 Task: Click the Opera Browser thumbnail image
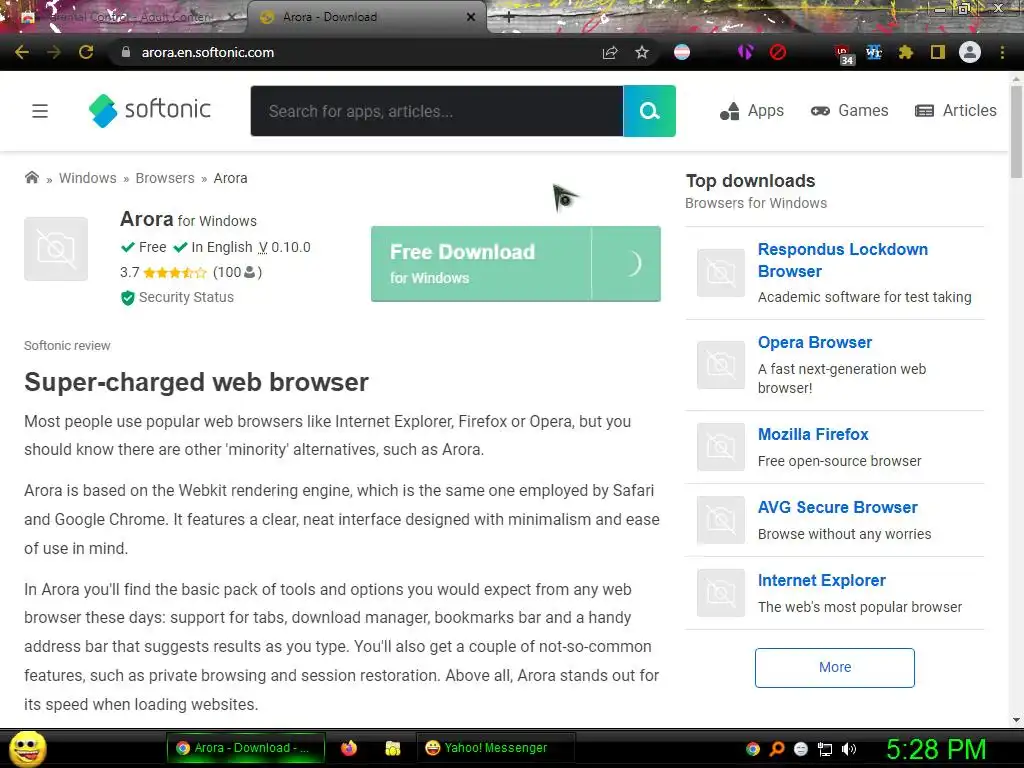[720, 364]
